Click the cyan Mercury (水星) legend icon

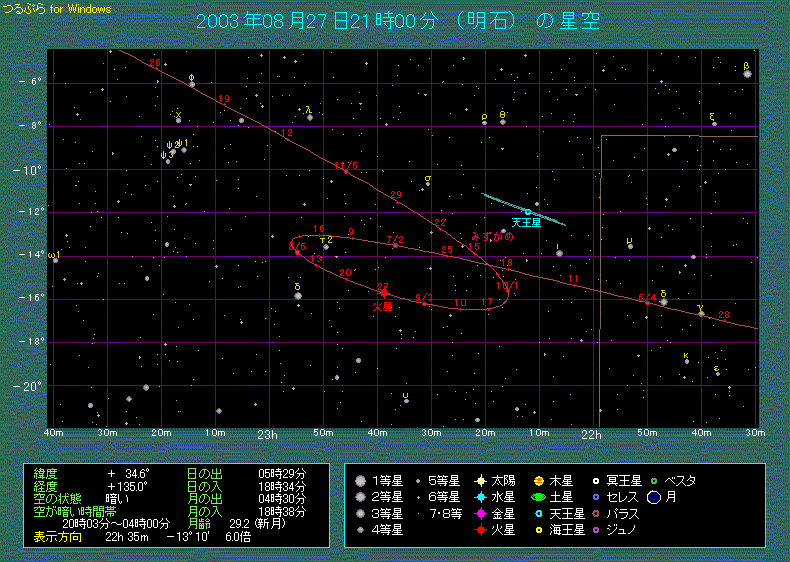tap(480, 497)
